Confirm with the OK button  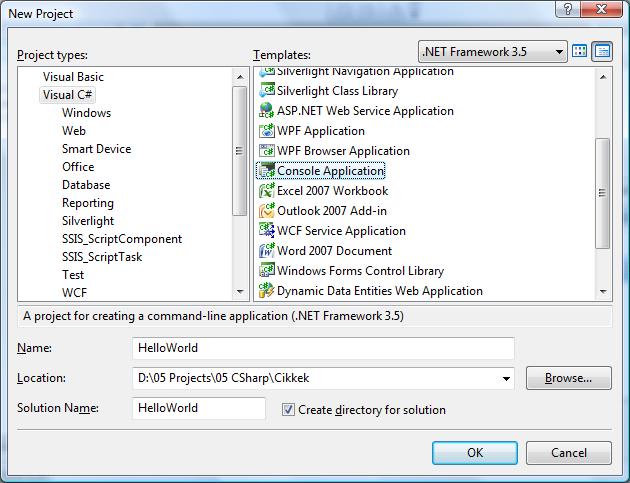pos(475,453)
